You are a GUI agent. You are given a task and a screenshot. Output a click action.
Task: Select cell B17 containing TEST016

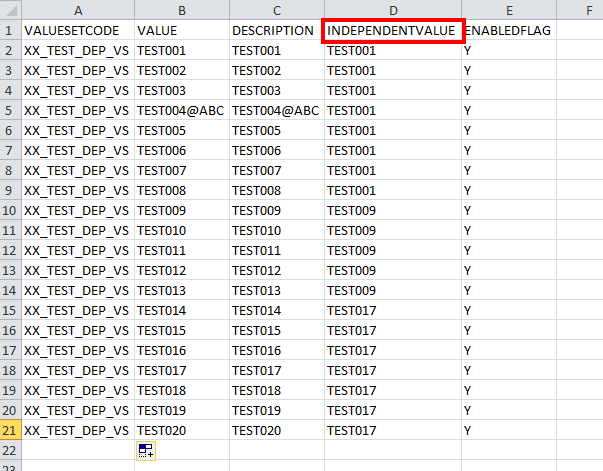[182, 350]
